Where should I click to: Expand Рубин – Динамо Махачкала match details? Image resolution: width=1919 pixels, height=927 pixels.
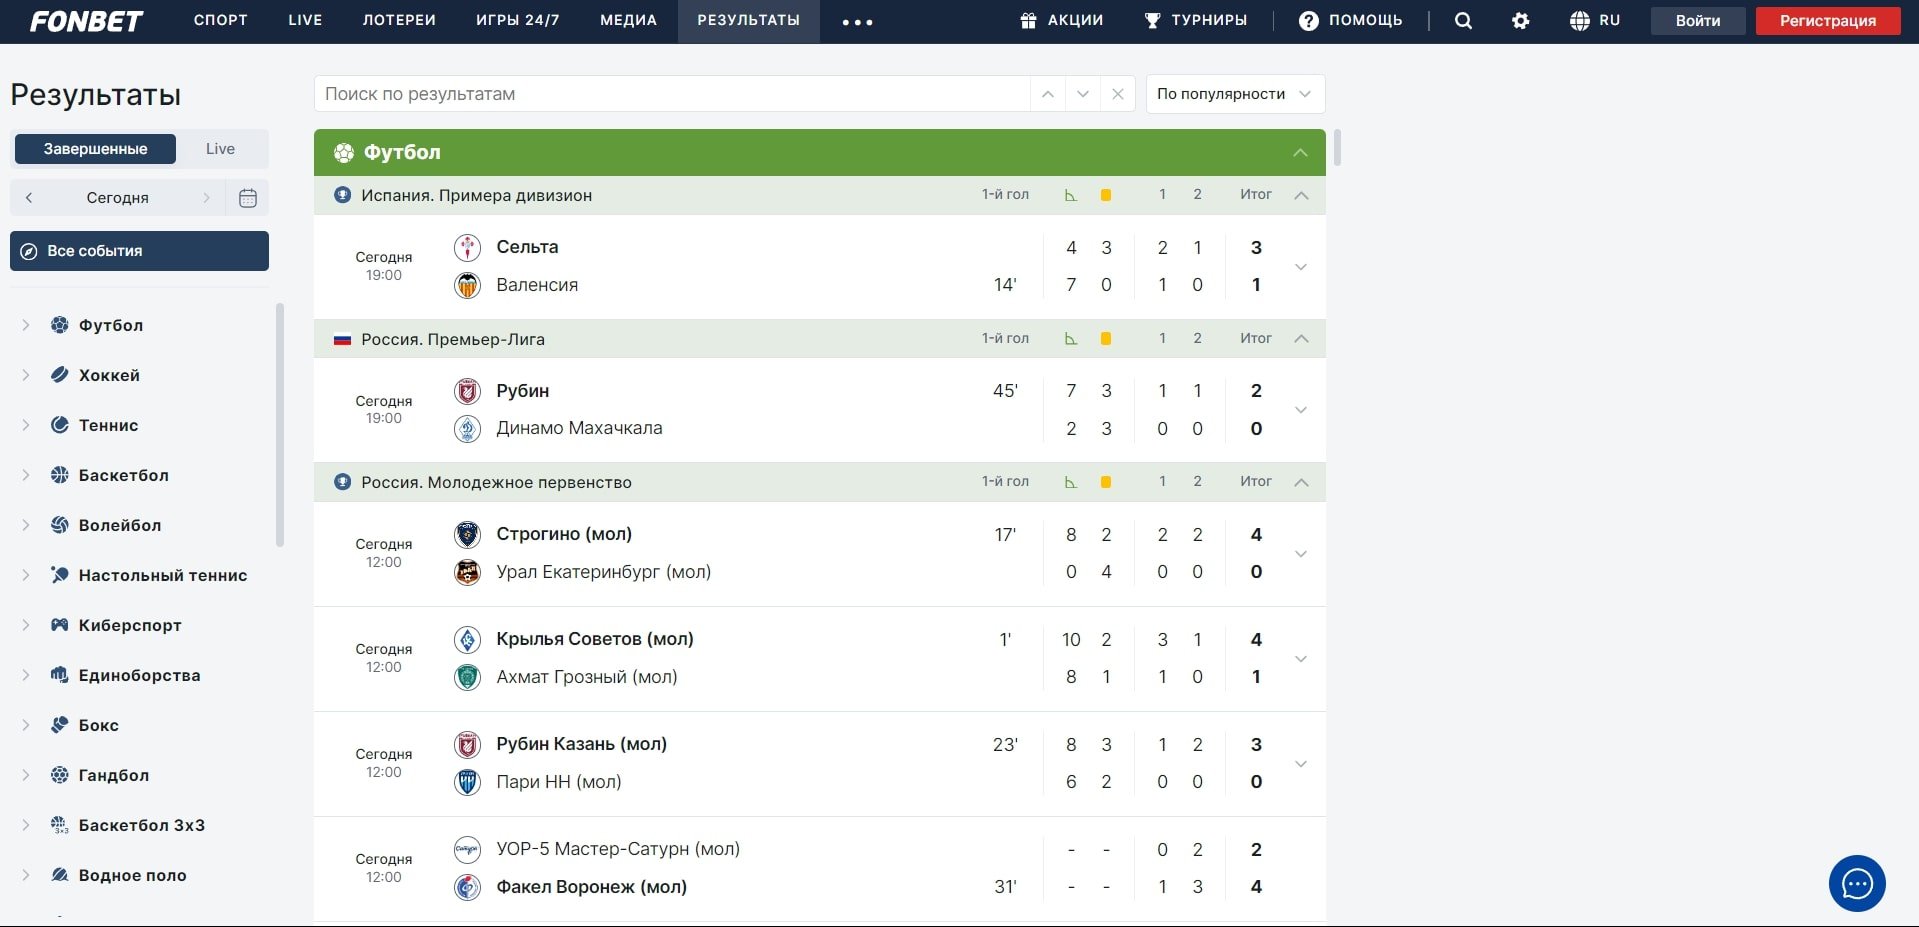coord(1301,410)
